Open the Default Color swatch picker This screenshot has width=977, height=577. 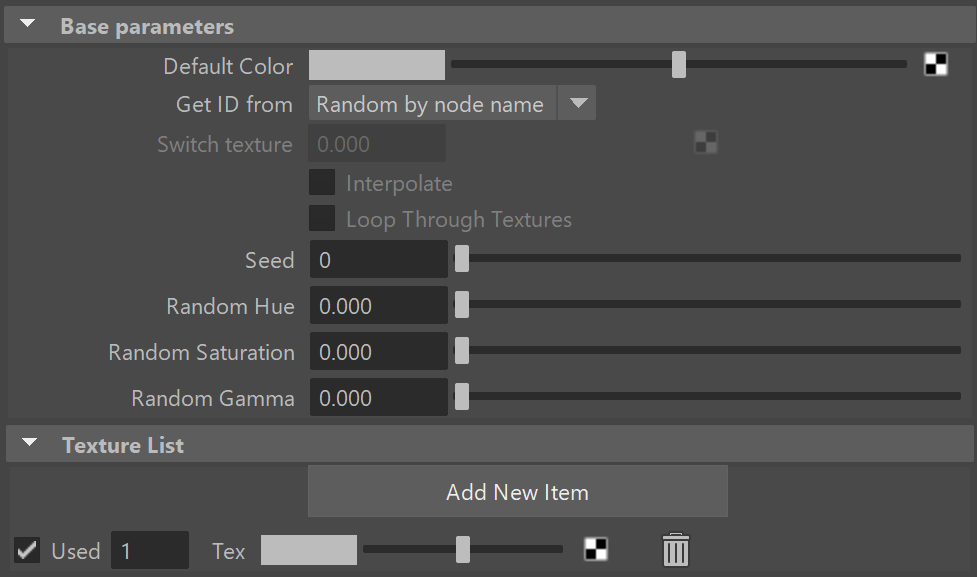coord(377,65)
